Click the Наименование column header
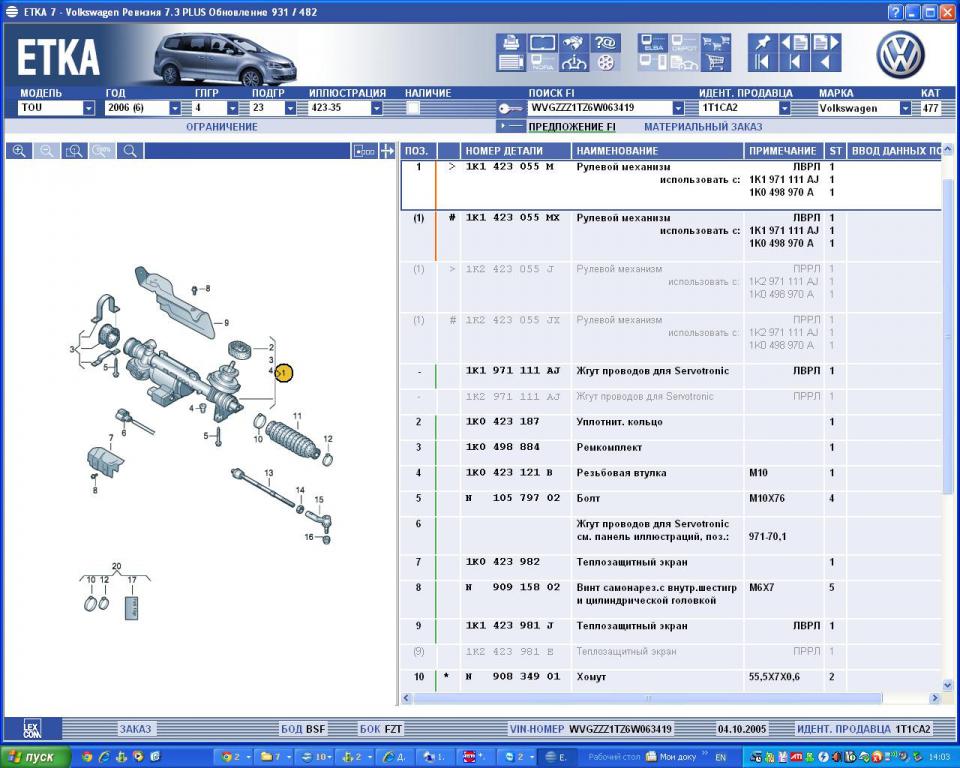 pyautogui.click(x=658, y=151)
